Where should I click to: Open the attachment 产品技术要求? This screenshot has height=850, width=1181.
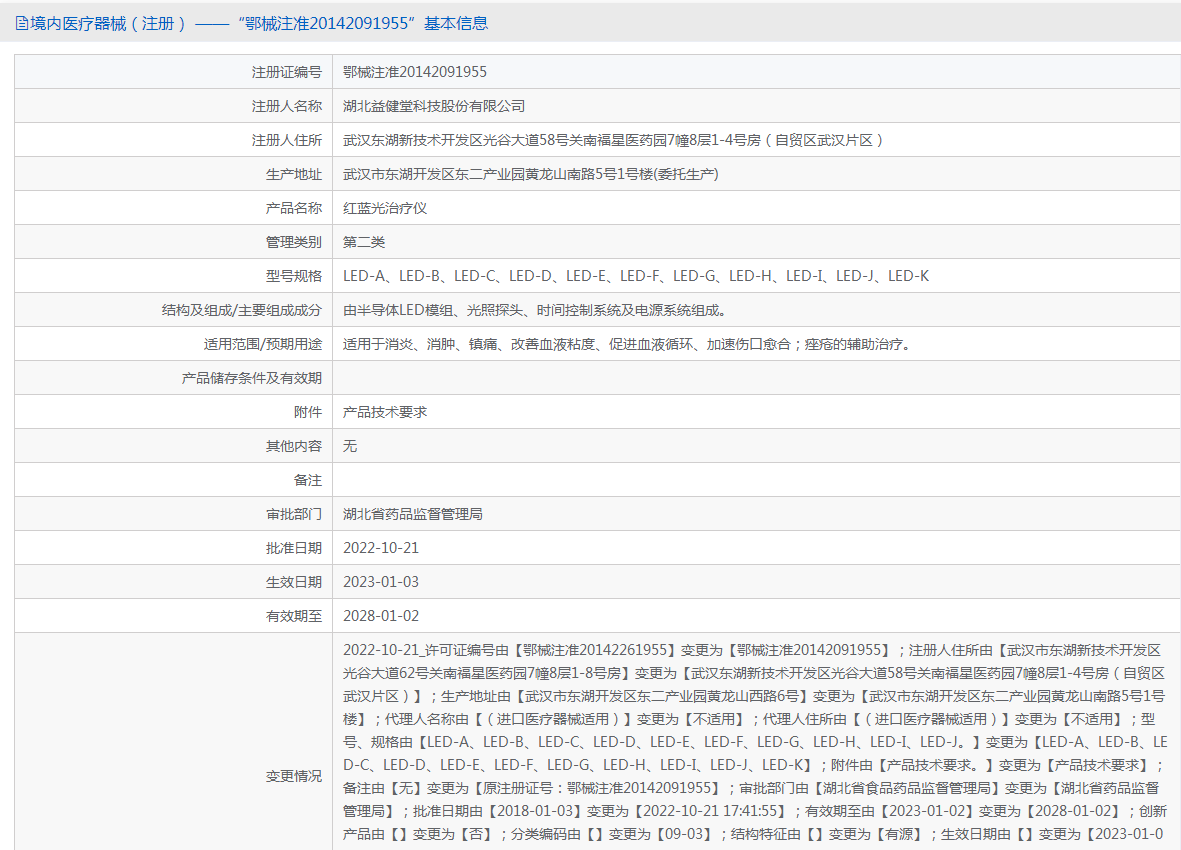pos(385,413)
